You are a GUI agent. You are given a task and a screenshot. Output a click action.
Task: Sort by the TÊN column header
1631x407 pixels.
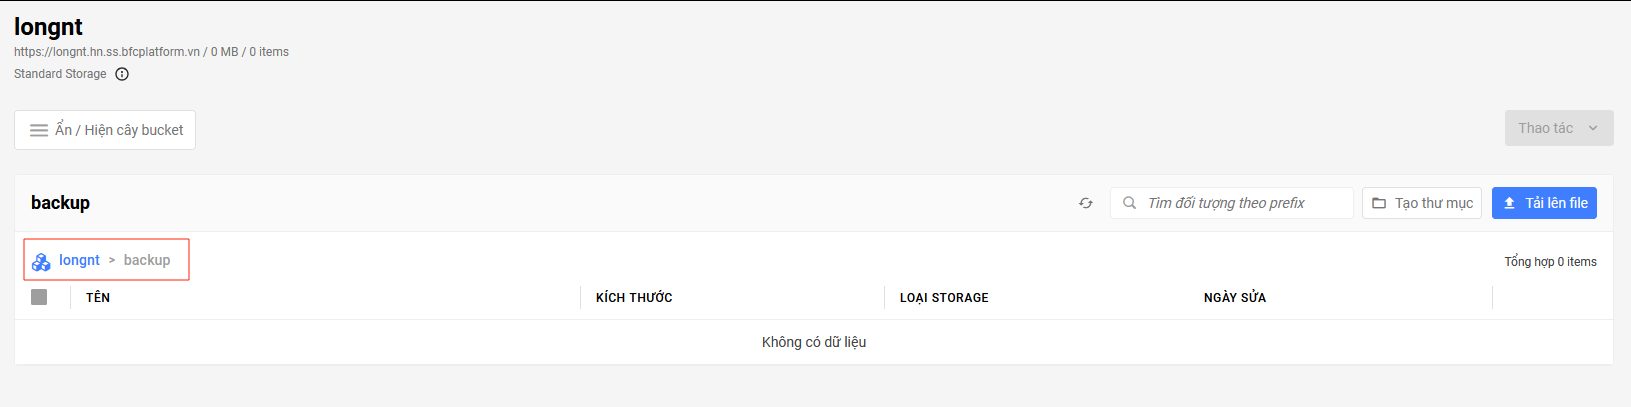click(98, 297)
